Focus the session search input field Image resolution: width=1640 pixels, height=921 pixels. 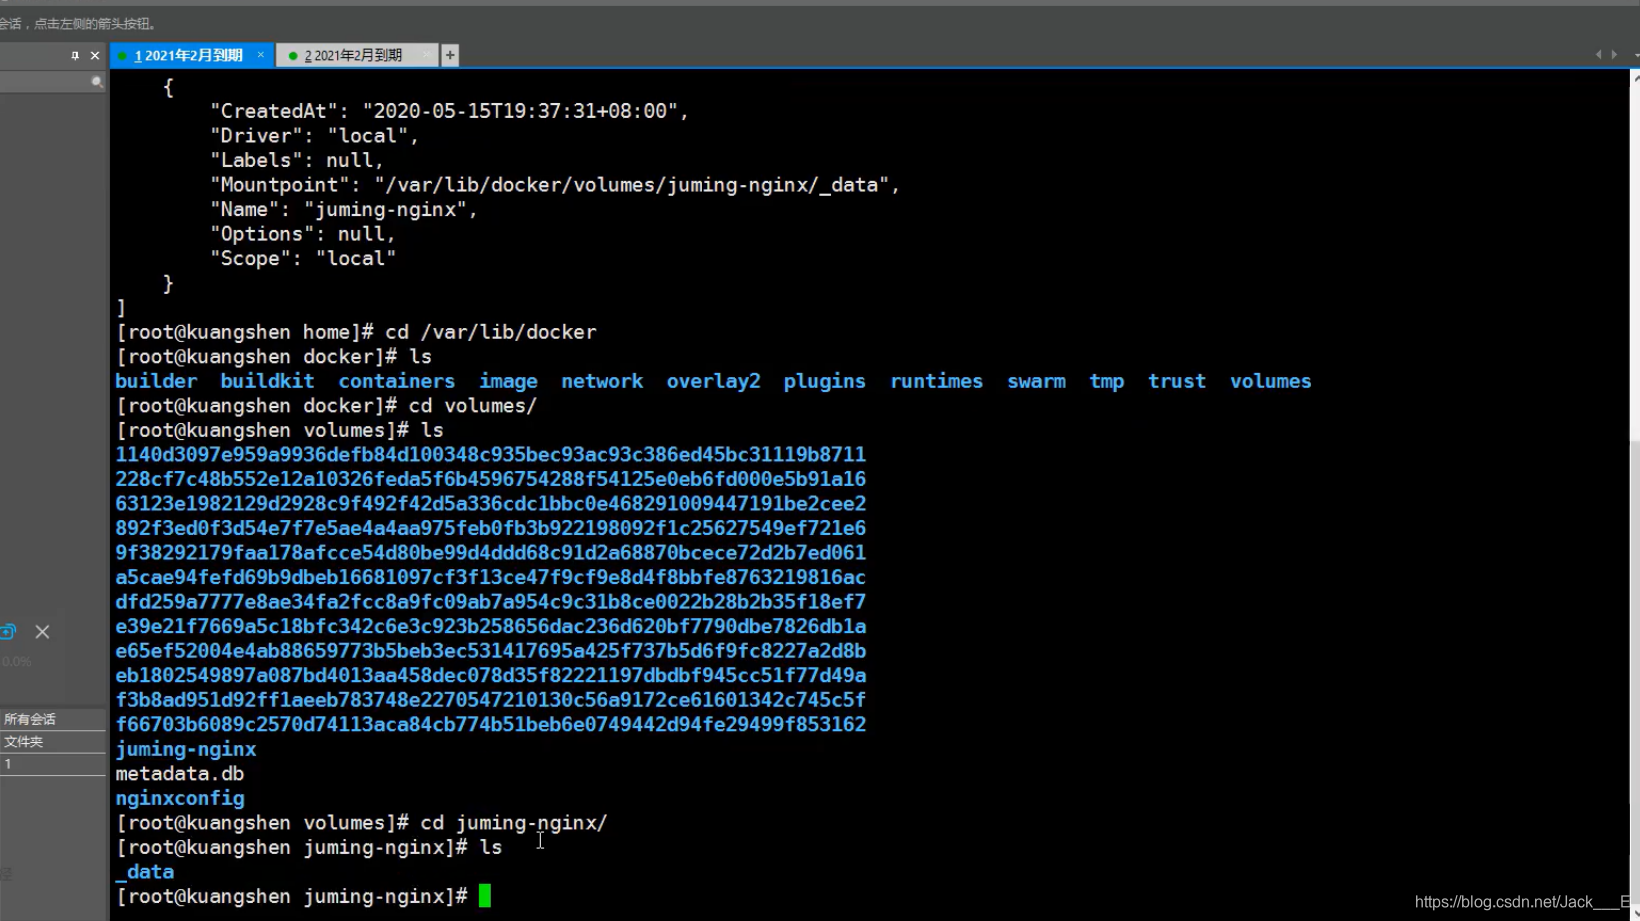click(x=45, y=82)
